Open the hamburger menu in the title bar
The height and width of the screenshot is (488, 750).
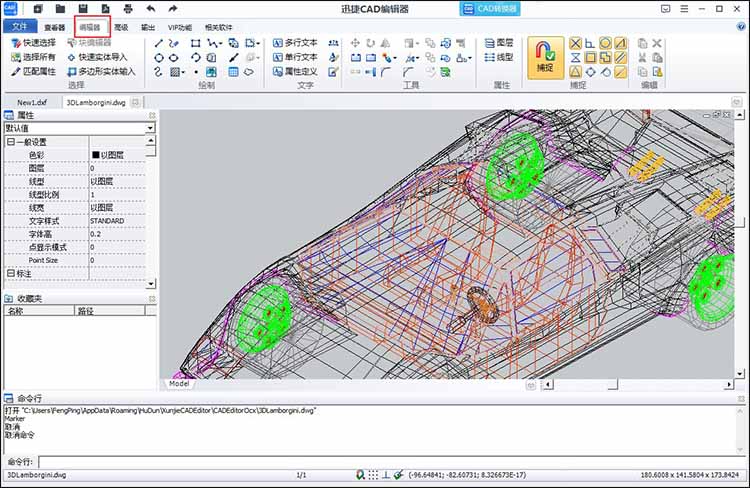[x=684, y=9]
